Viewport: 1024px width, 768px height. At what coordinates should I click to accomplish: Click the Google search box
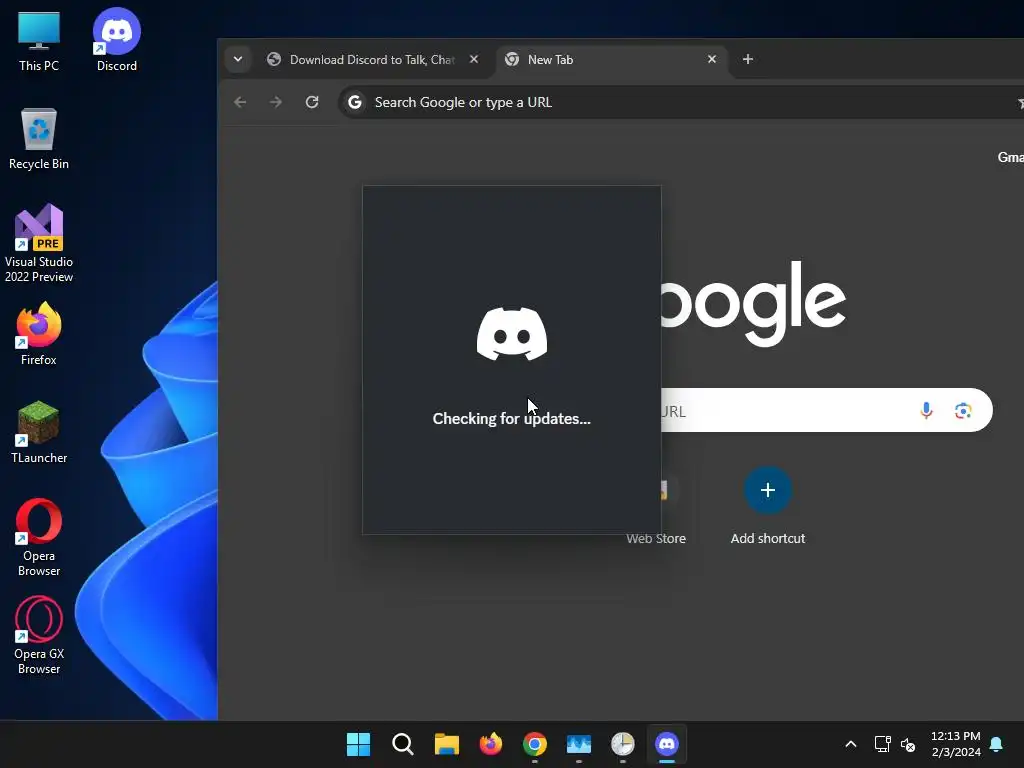pos(826,410)
